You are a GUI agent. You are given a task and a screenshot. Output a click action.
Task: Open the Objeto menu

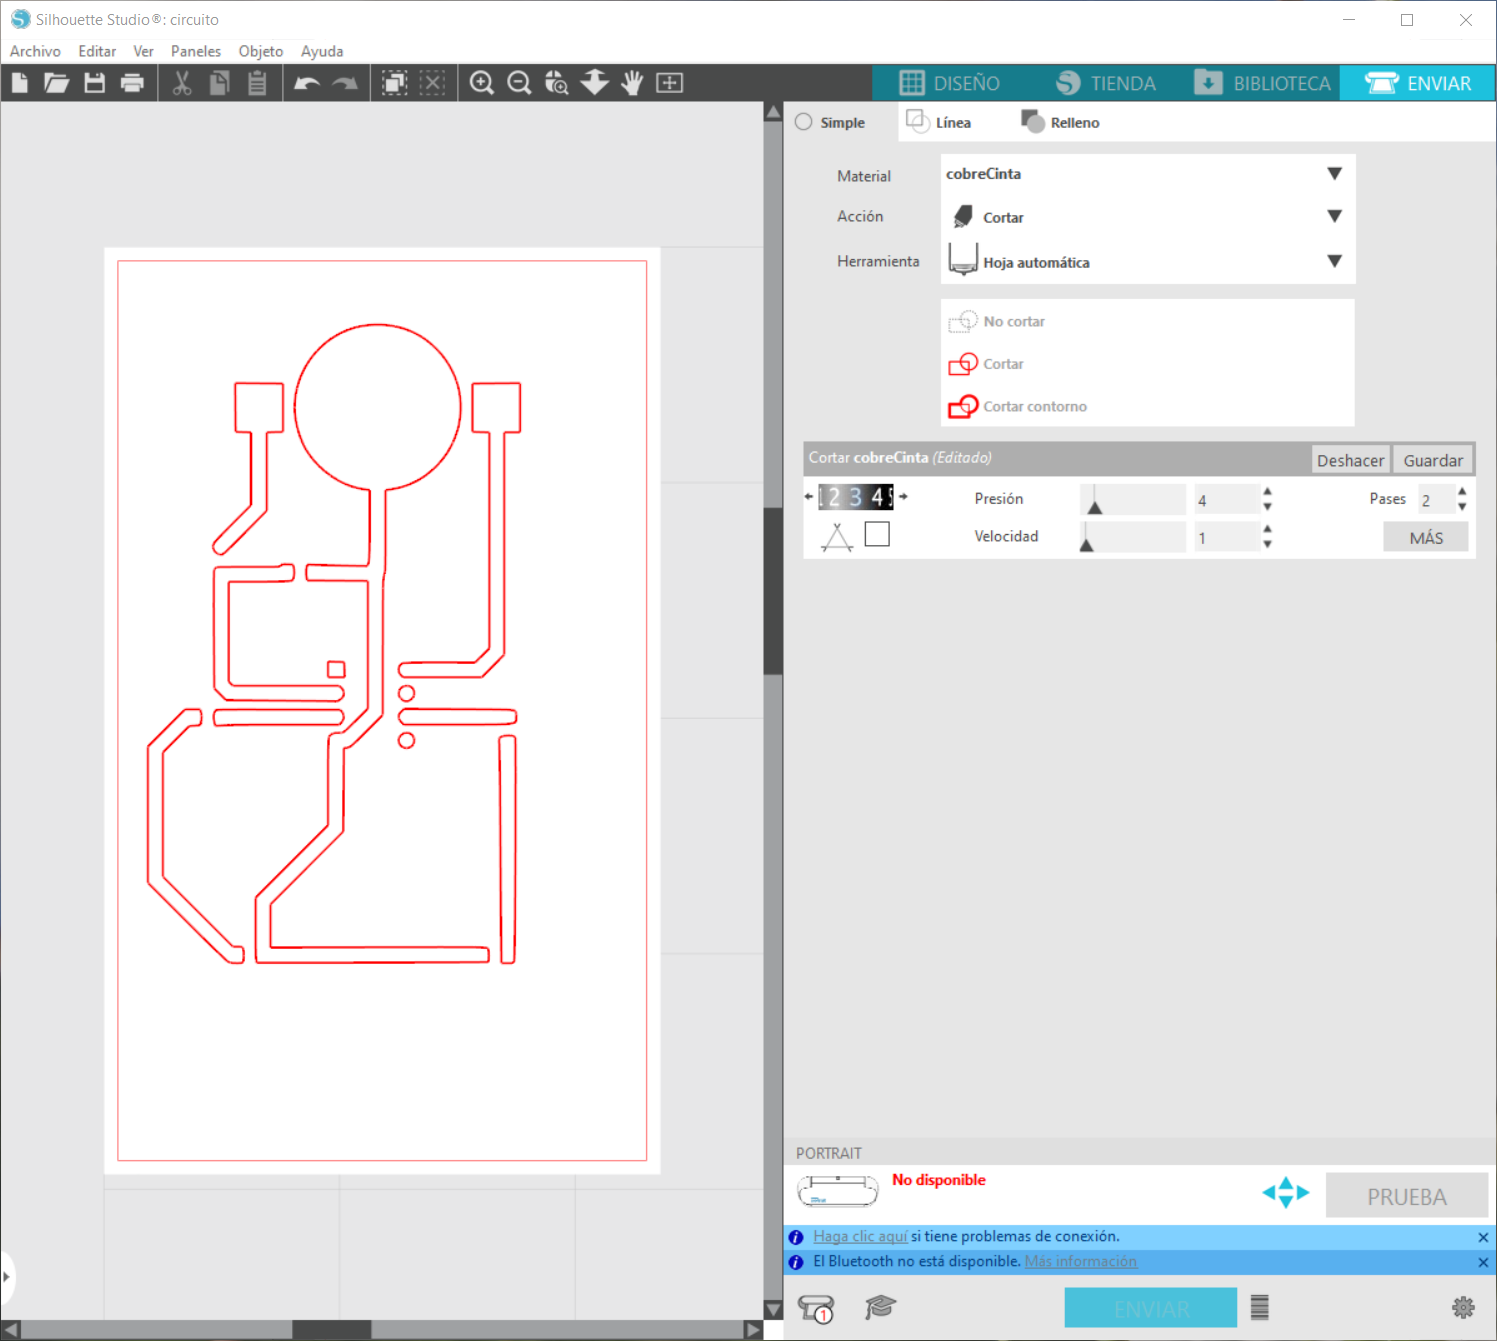click(x=260, y=51)
